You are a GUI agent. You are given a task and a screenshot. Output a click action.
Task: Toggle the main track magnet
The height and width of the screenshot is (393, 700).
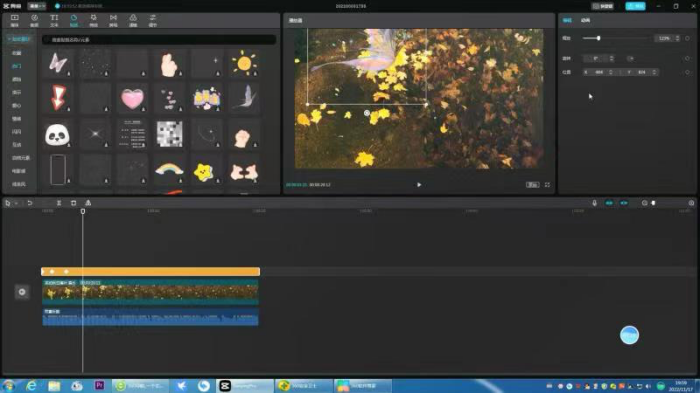(x=609, y=203)
